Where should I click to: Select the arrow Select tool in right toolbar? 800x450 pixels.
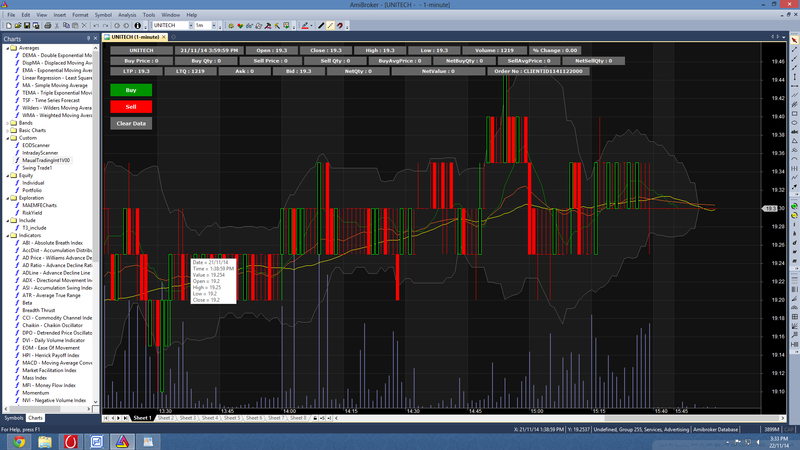(794, 40)
